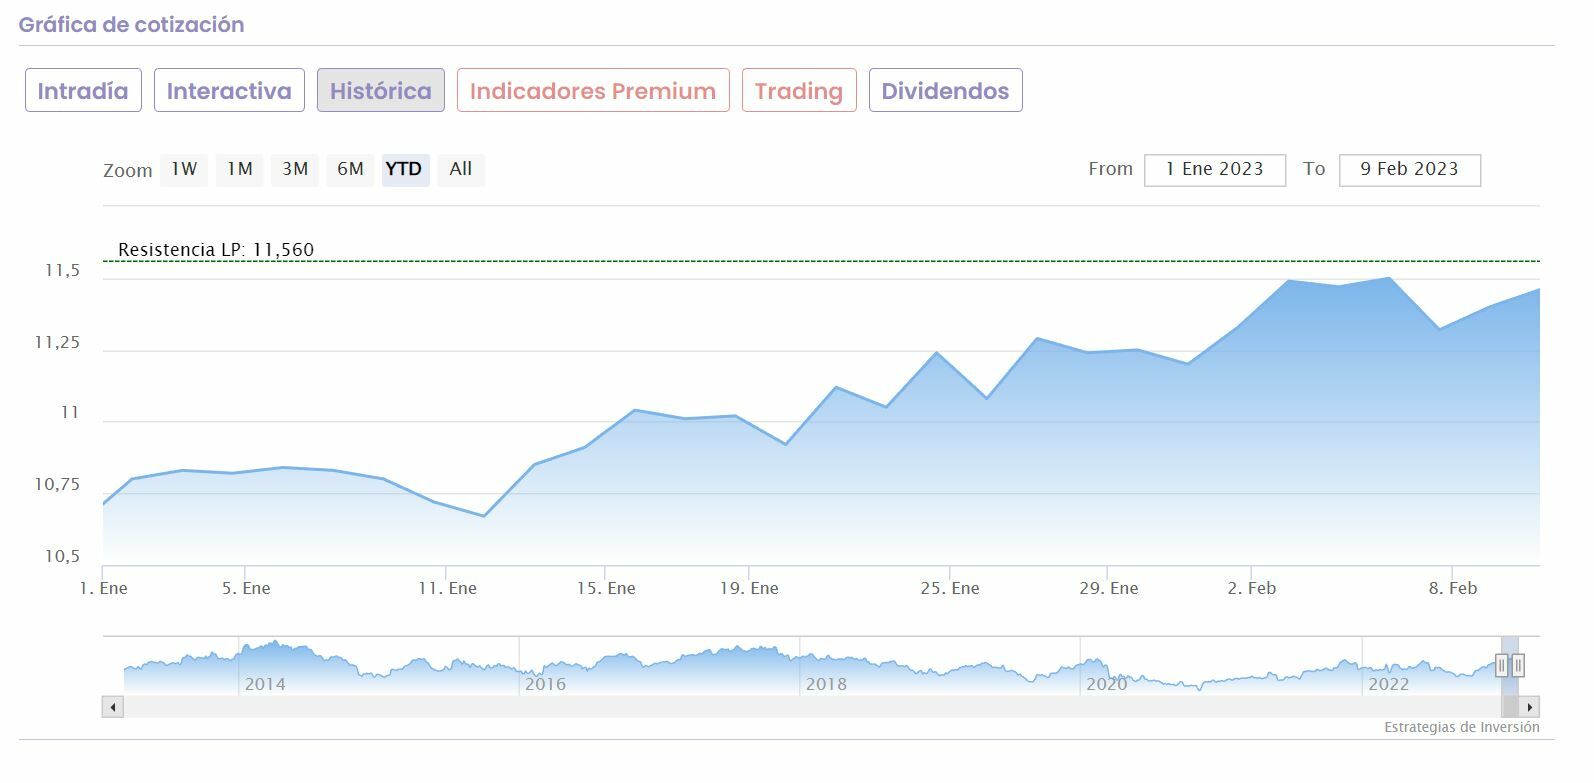
Task: Select the Histórica chart tab
Action: (x=381, y=91)
